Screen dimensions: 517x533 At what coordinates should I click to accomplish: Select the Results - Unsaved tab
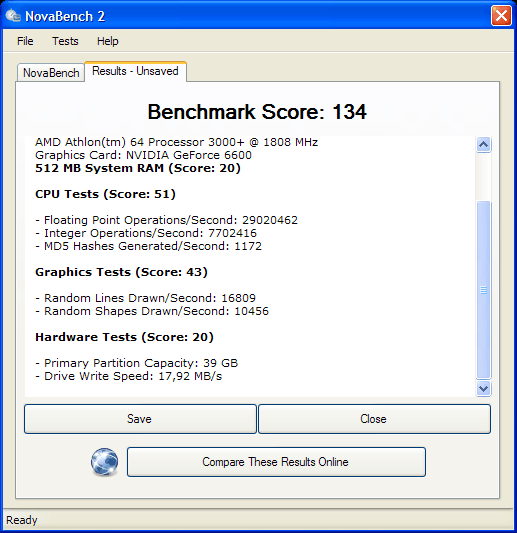[x=135, y=71]
